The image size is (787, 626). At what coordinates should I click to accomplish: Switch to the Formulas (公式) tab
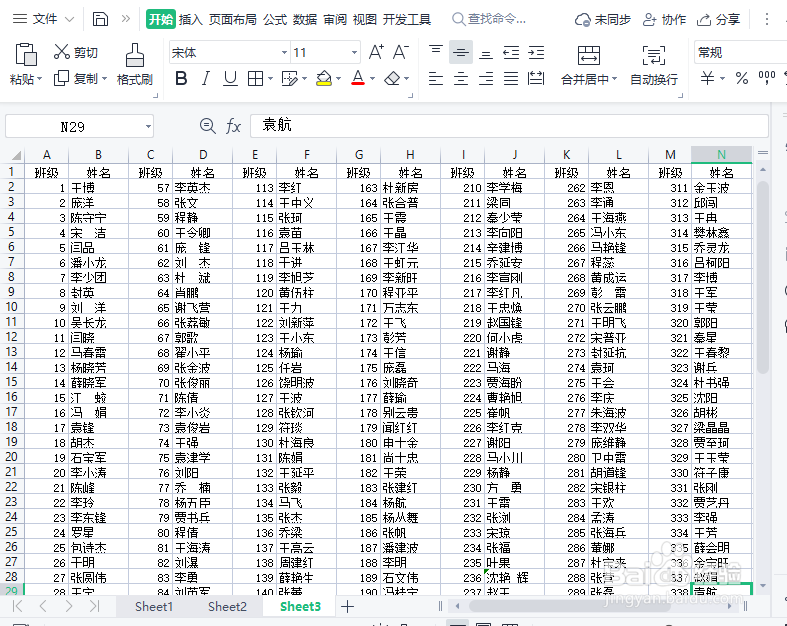pyautogui.click(x=275, y=20)
